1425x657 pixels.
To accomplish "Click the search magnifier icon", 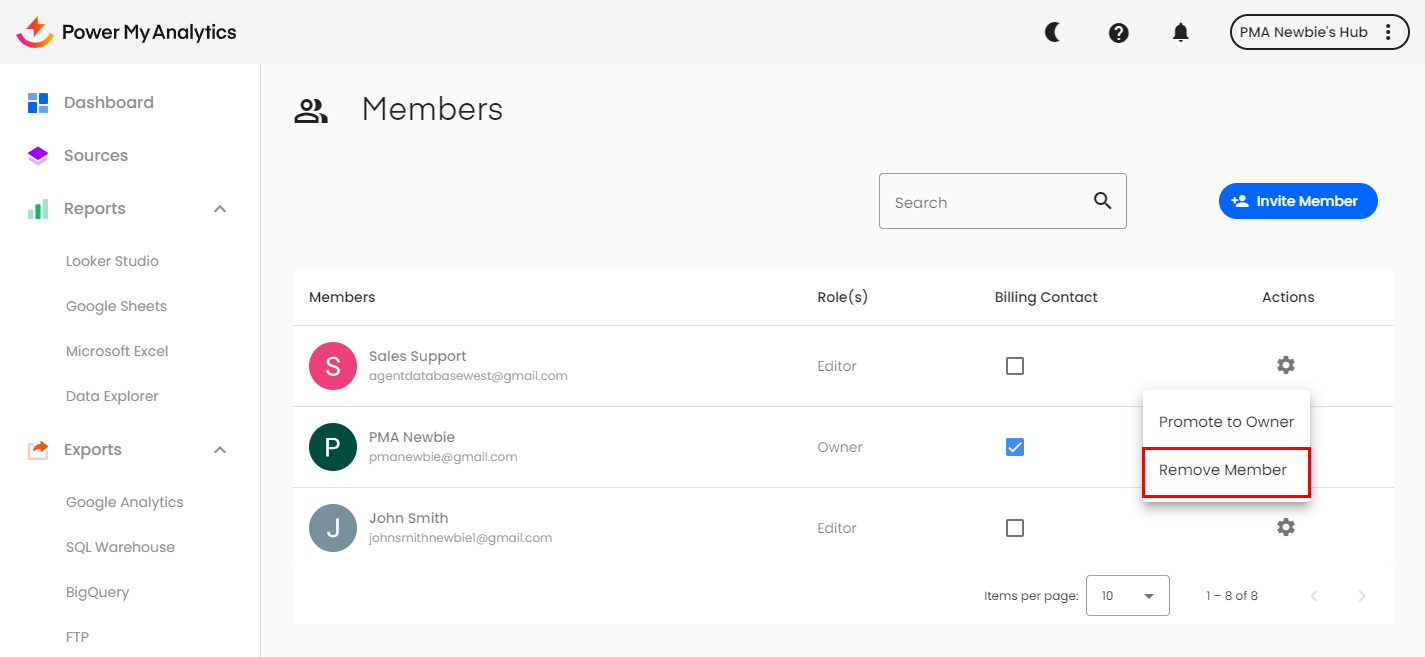I will [1102, 201].
